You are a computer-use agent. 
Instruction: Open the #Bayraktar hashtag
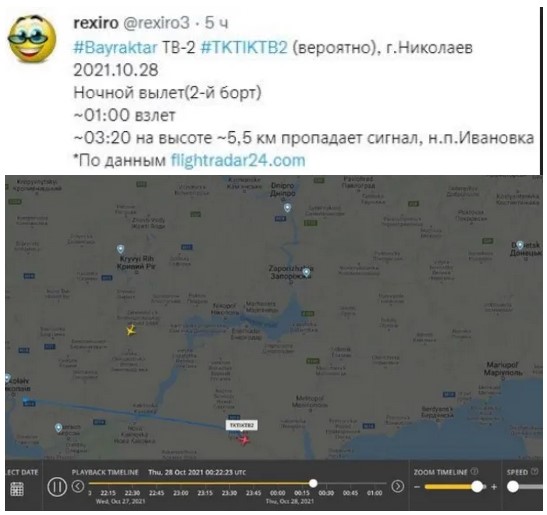[115, 47]
